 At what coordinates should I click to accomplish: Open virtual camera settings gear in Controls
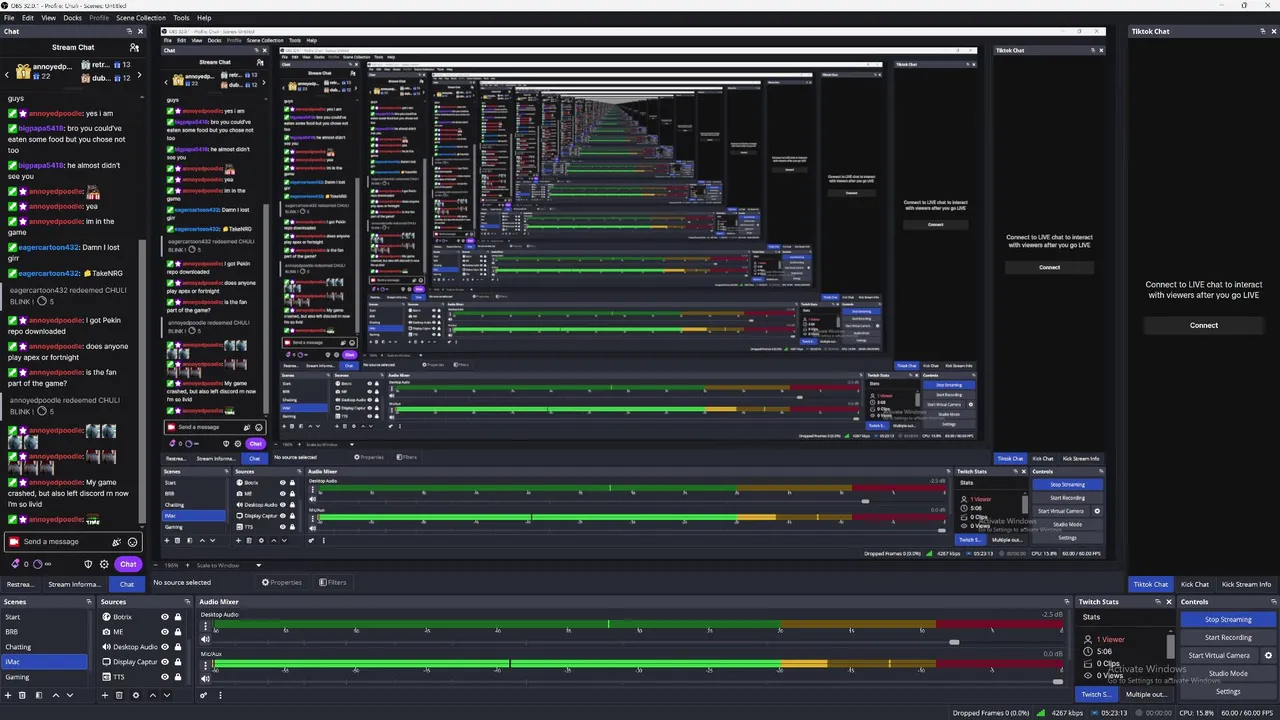(x=1268, y=655)
